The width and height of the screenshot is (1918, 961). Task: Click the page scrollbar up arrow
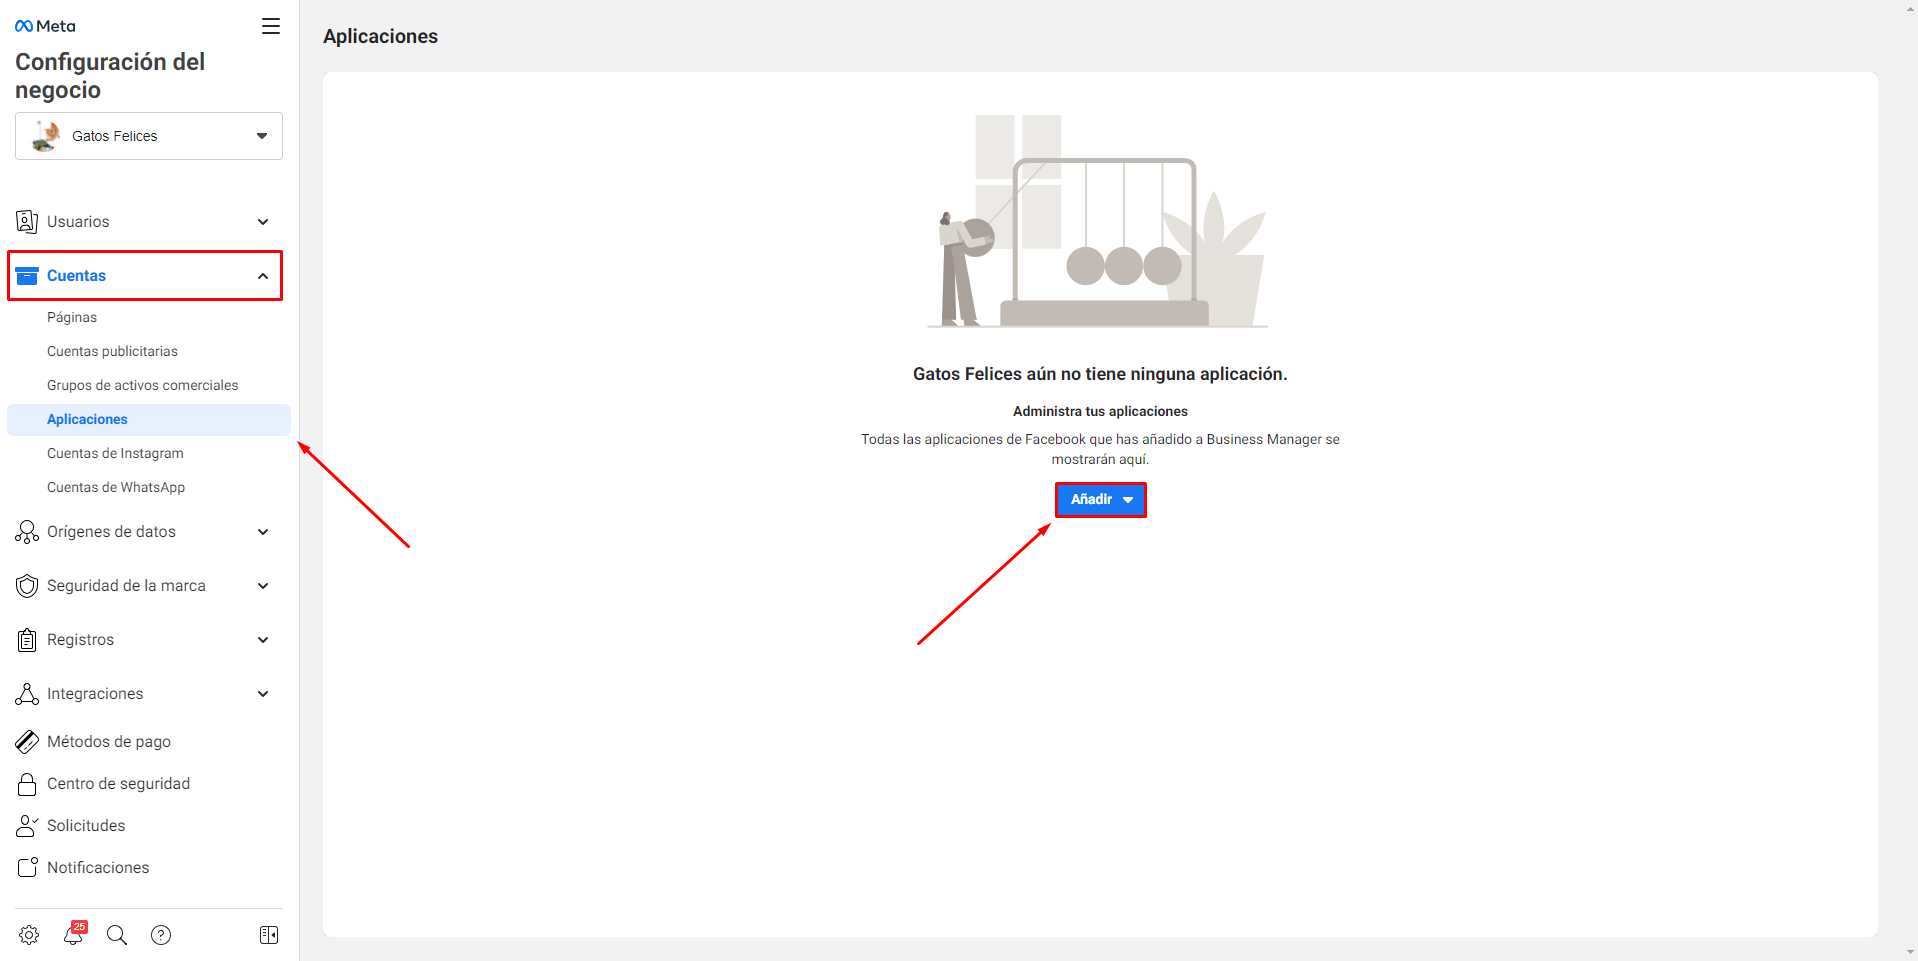click(1911, 8)
